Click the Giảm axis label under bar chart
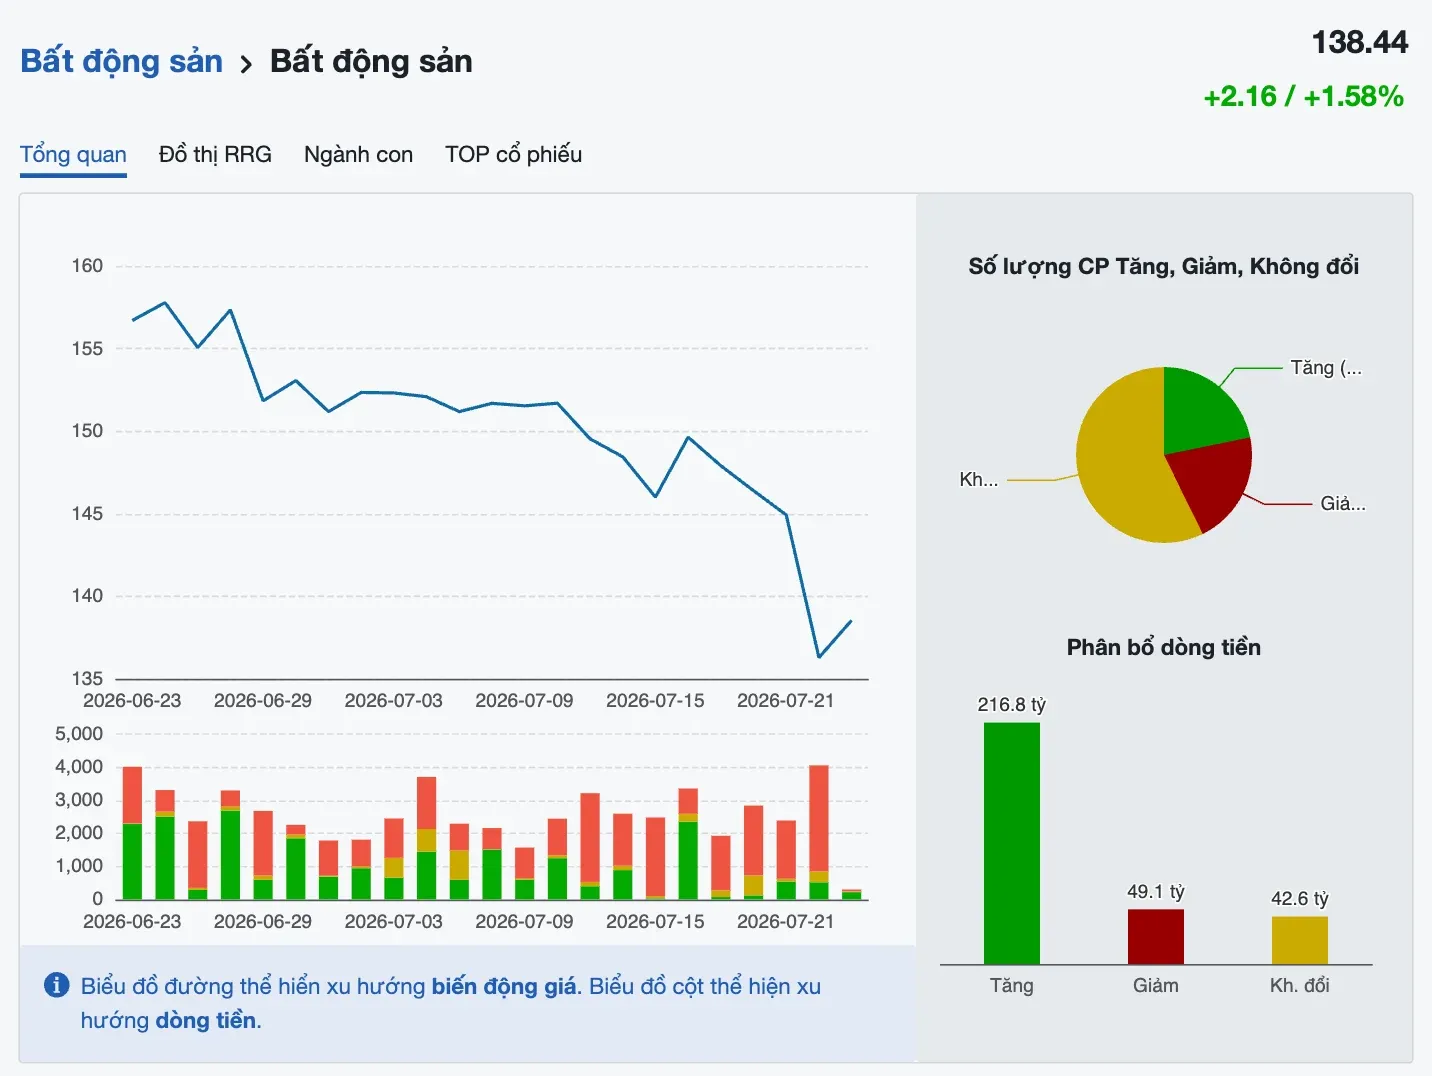Image resolution: width=1432 pixels, height=1076 pixels. [x=1155, y=985]
